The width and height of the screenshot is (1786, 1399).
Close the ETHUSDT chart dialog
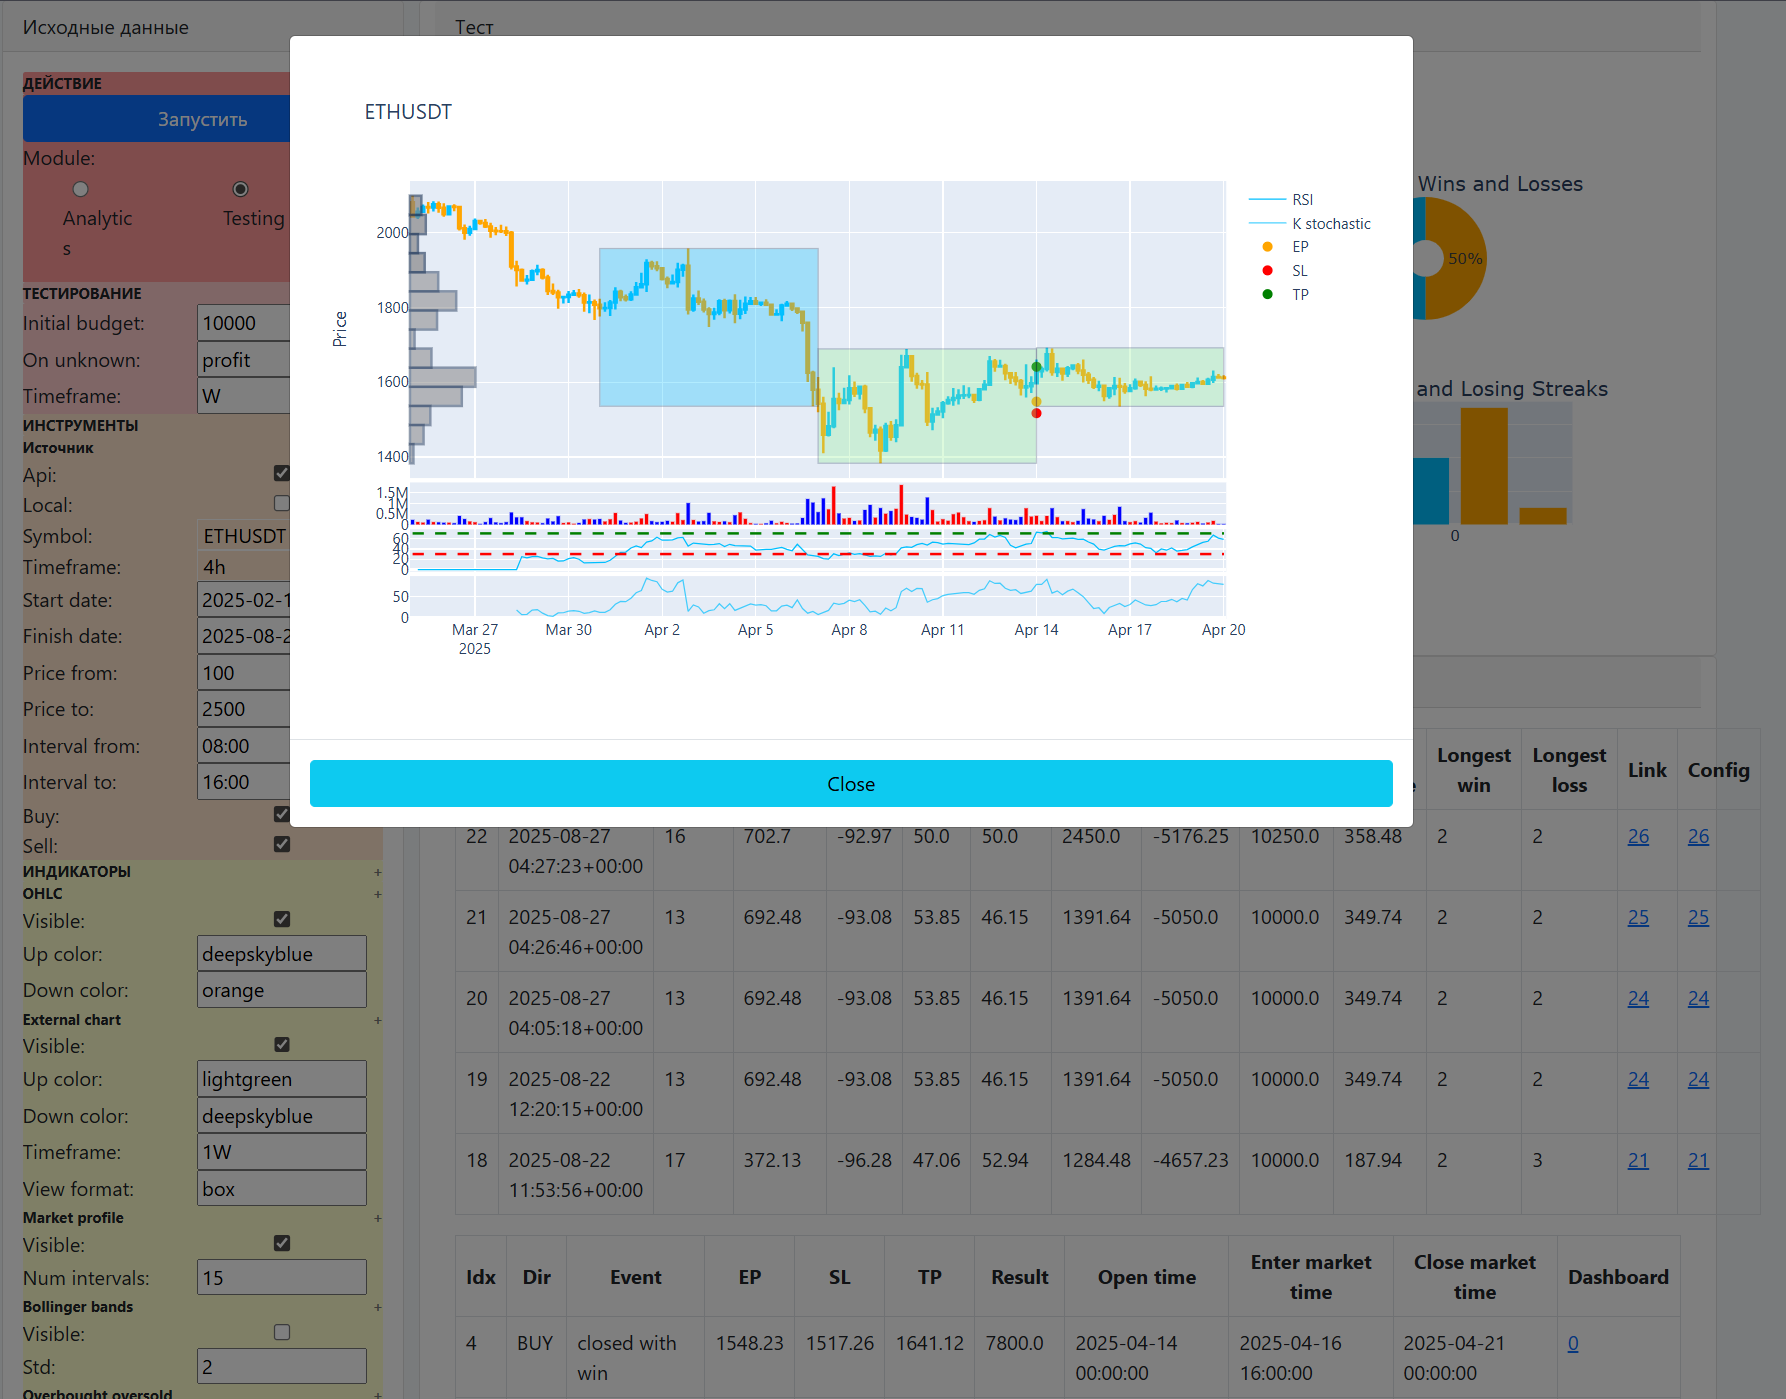(850, 784)
